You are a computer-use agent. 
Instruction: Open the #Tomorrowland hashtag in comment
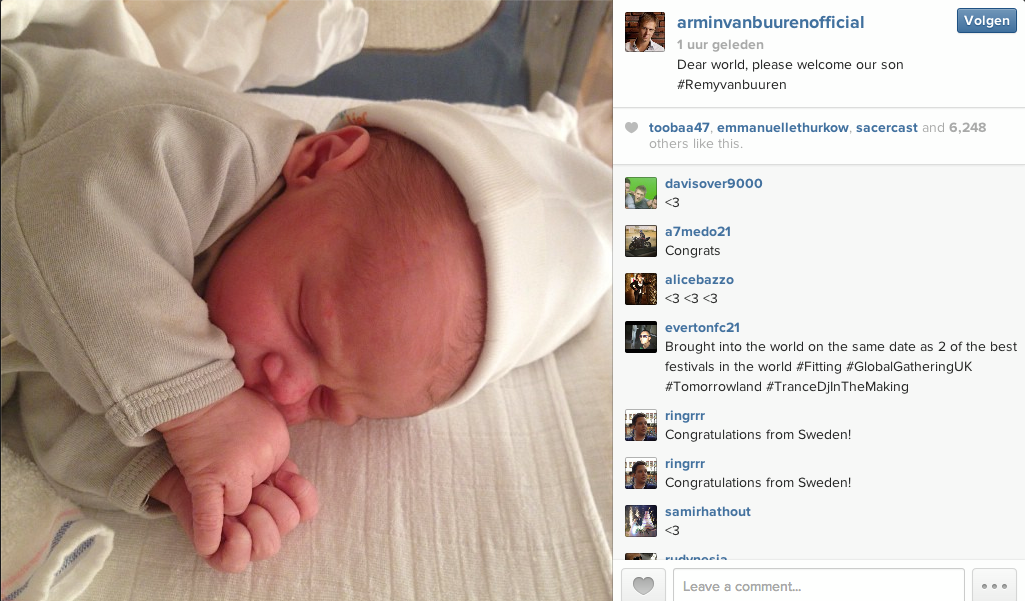[x=712, y=386]
